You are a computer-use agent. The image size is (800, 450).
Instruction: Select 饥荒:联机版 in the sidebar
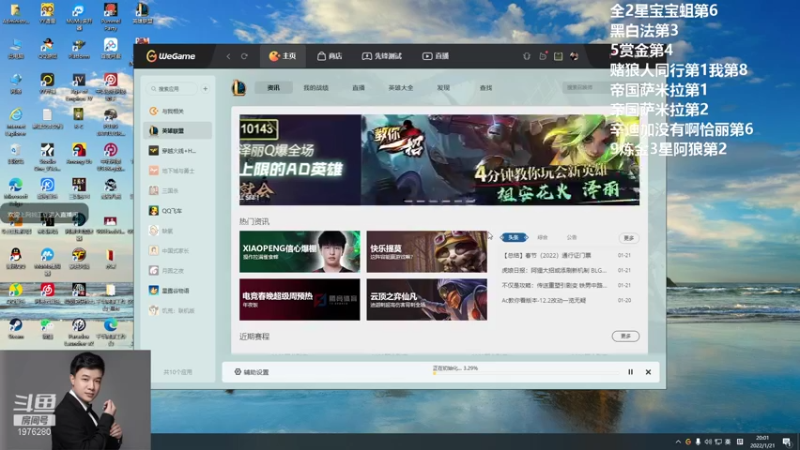tap(178, 310)
